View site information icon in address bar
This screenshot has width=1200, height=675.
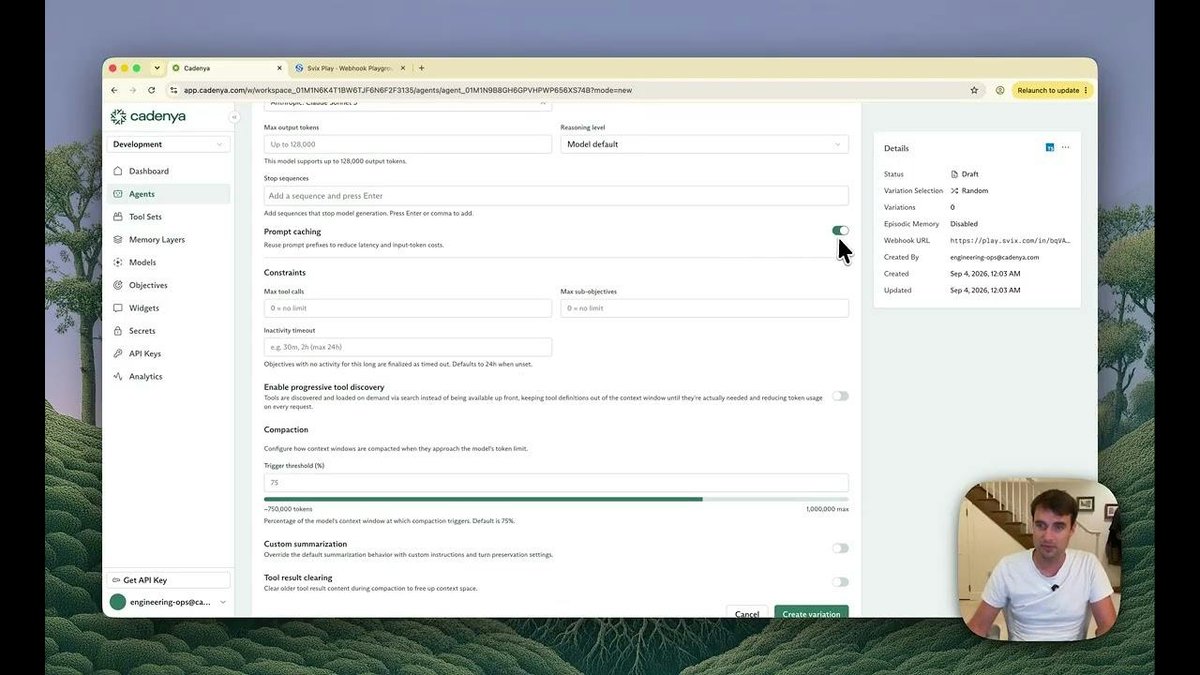click(x=174, y=90)
